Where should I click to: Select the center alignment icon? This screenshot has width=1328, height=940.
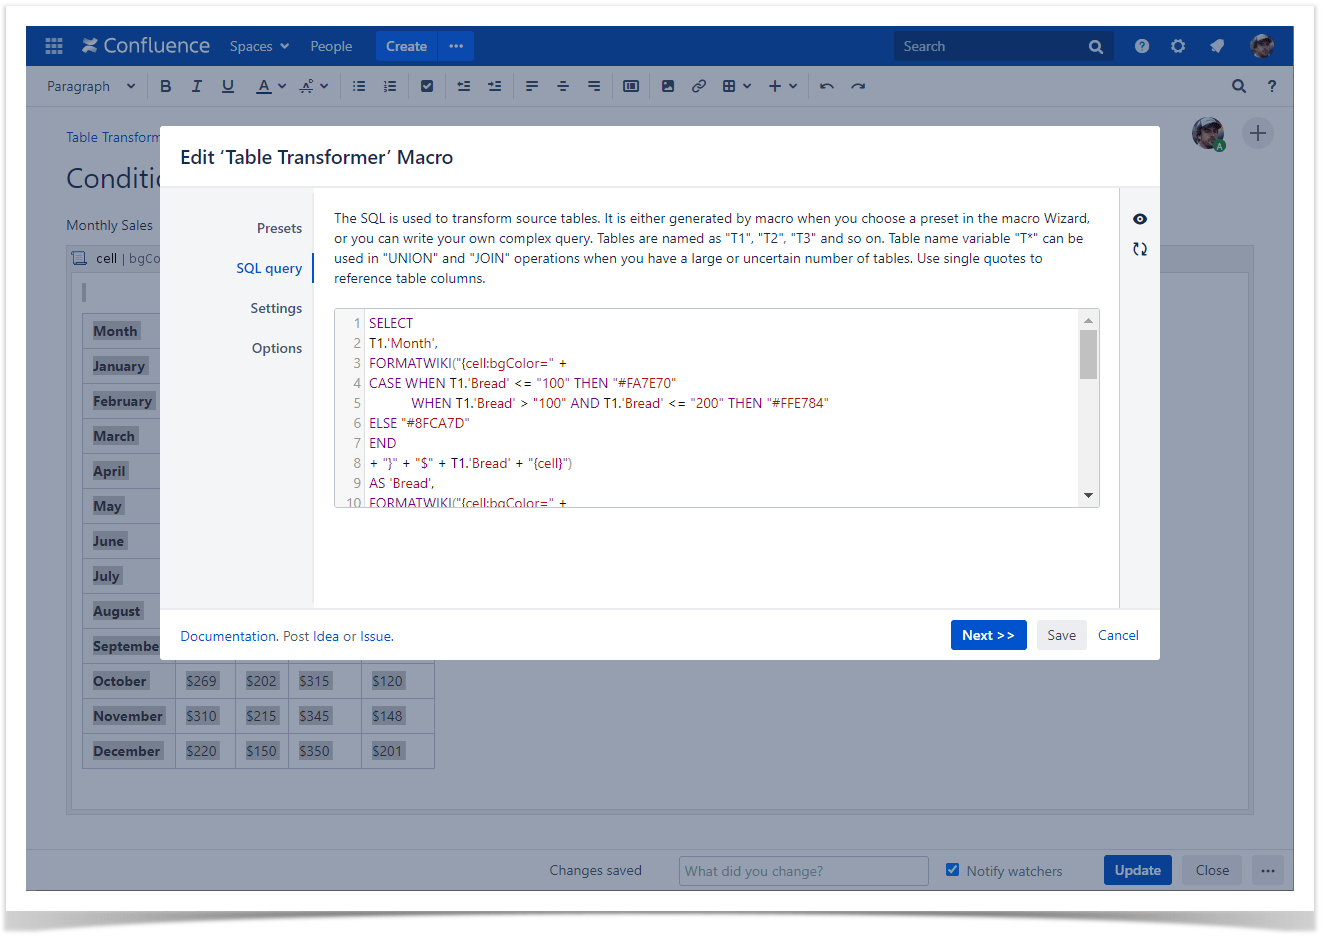point(563,86)
